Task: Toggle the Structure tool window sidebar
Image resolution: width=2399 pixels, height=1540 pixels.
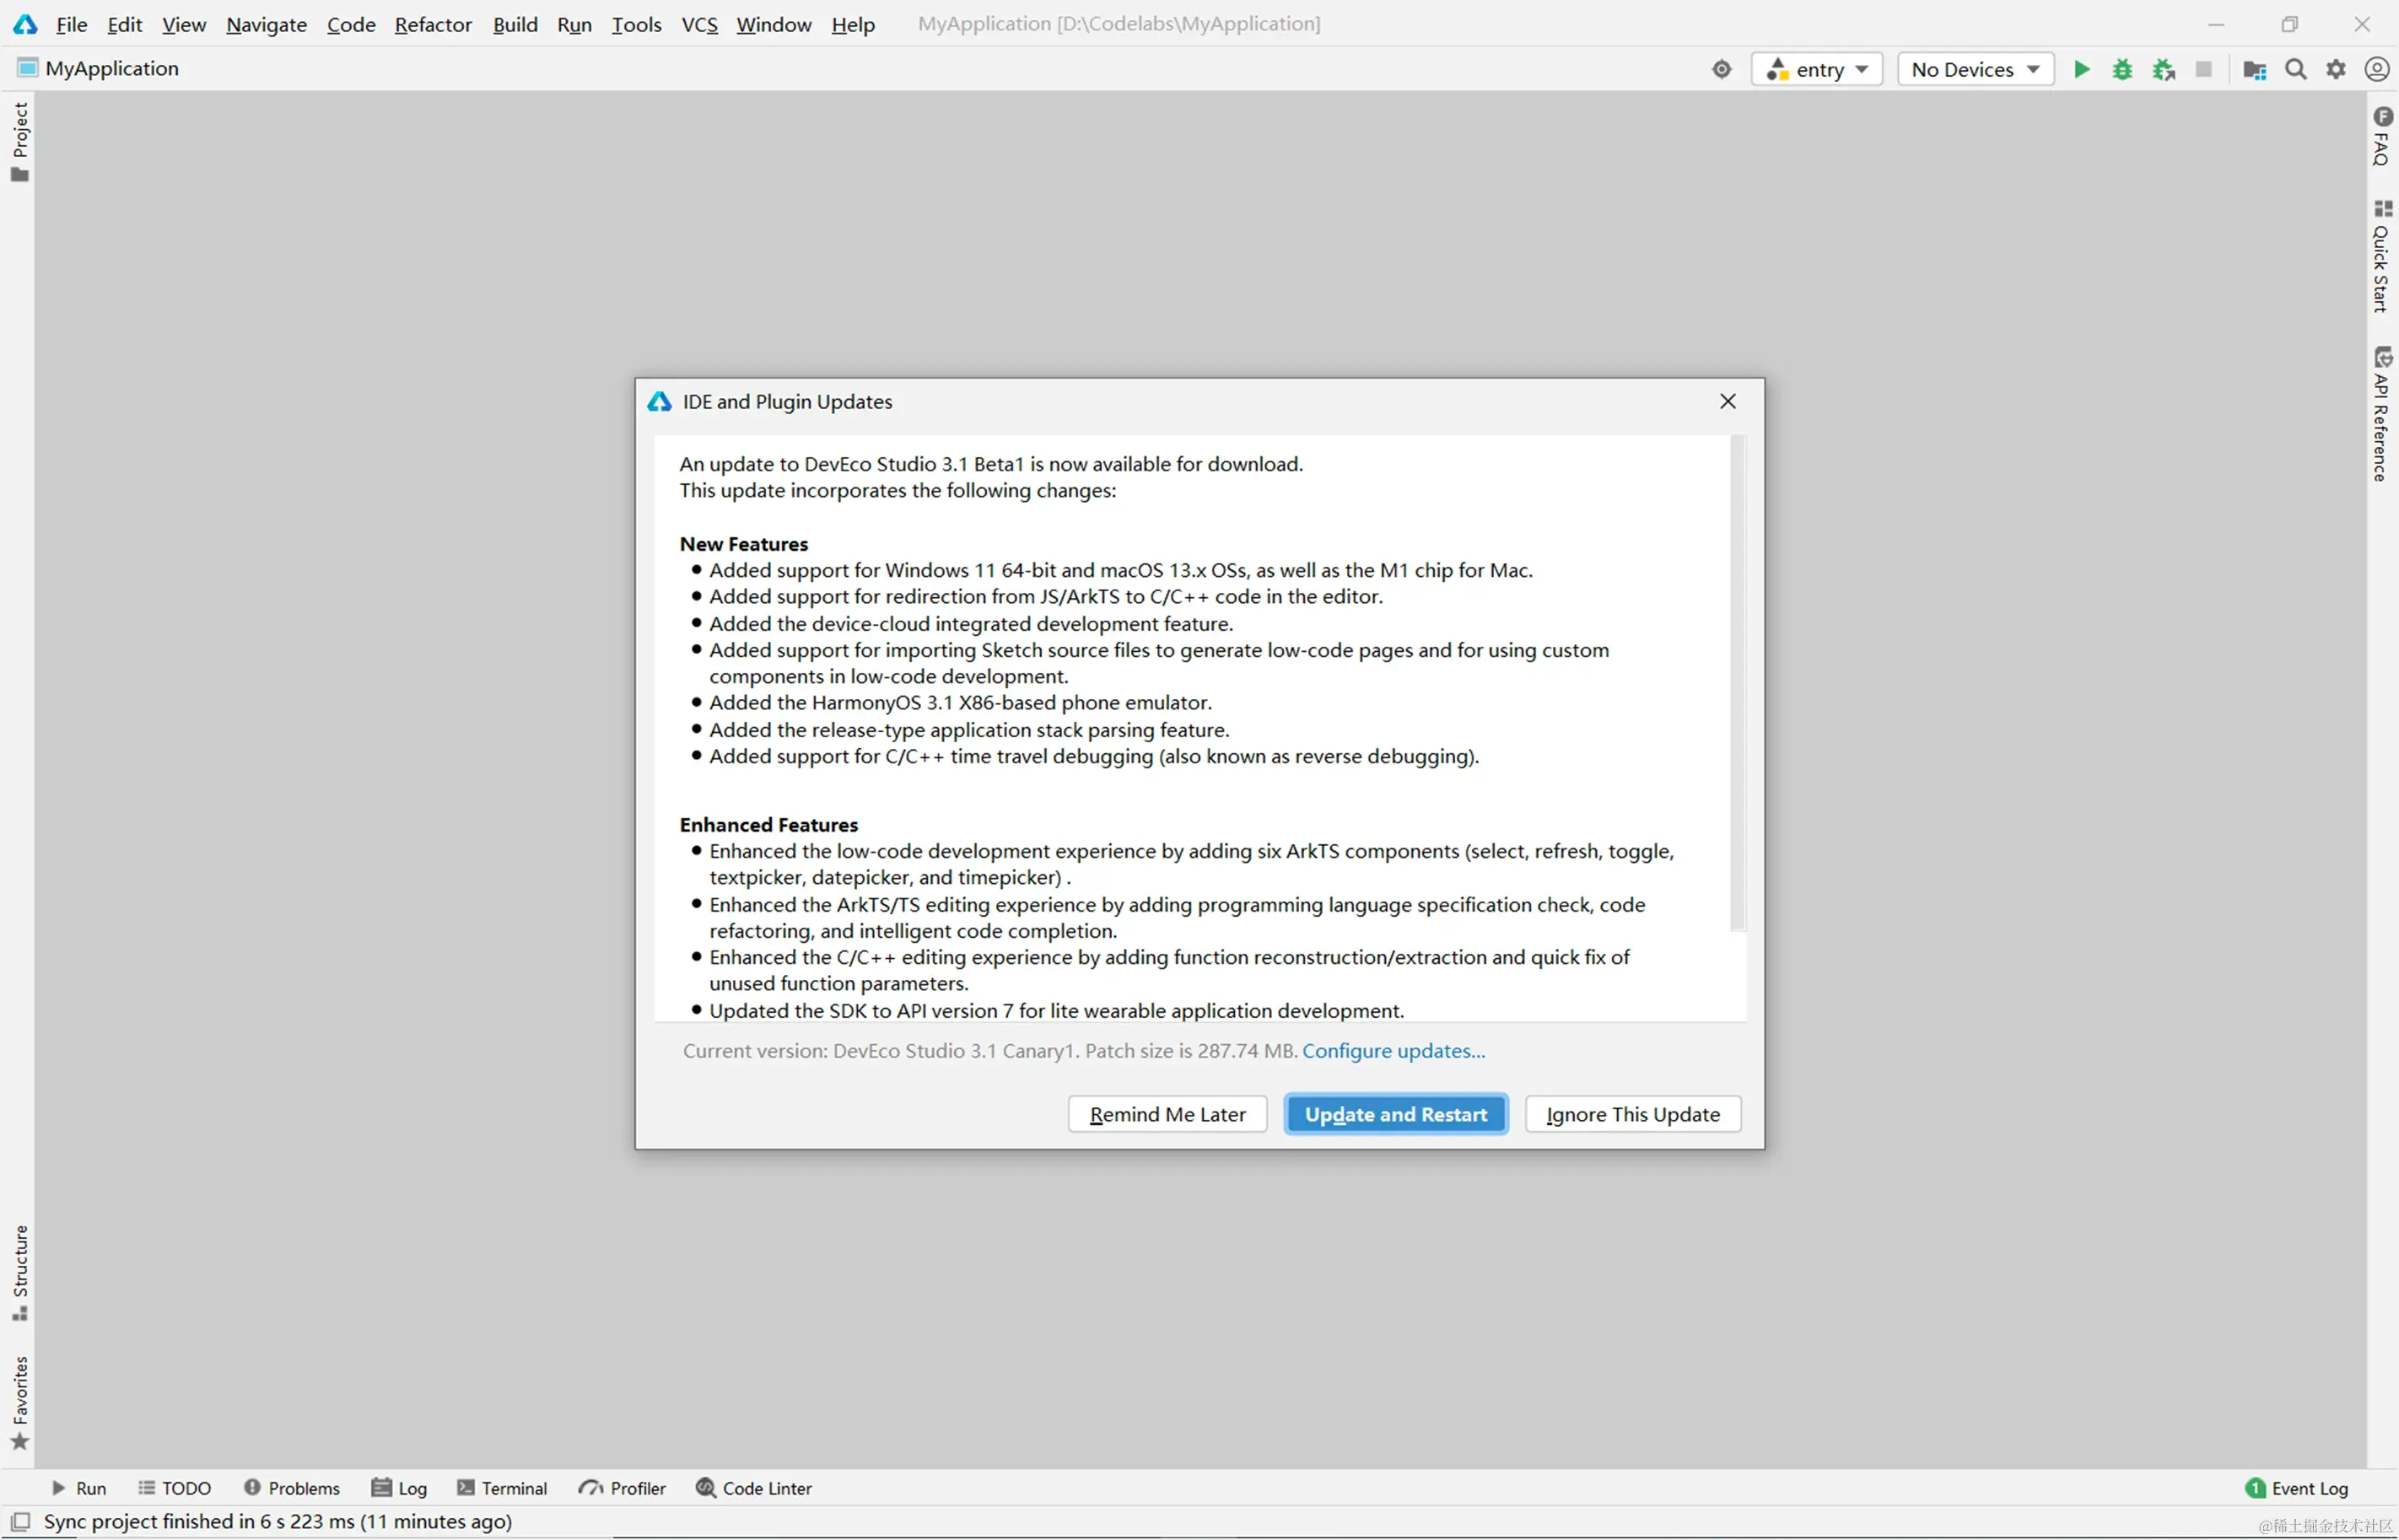Action: [x=20, y=1272]
